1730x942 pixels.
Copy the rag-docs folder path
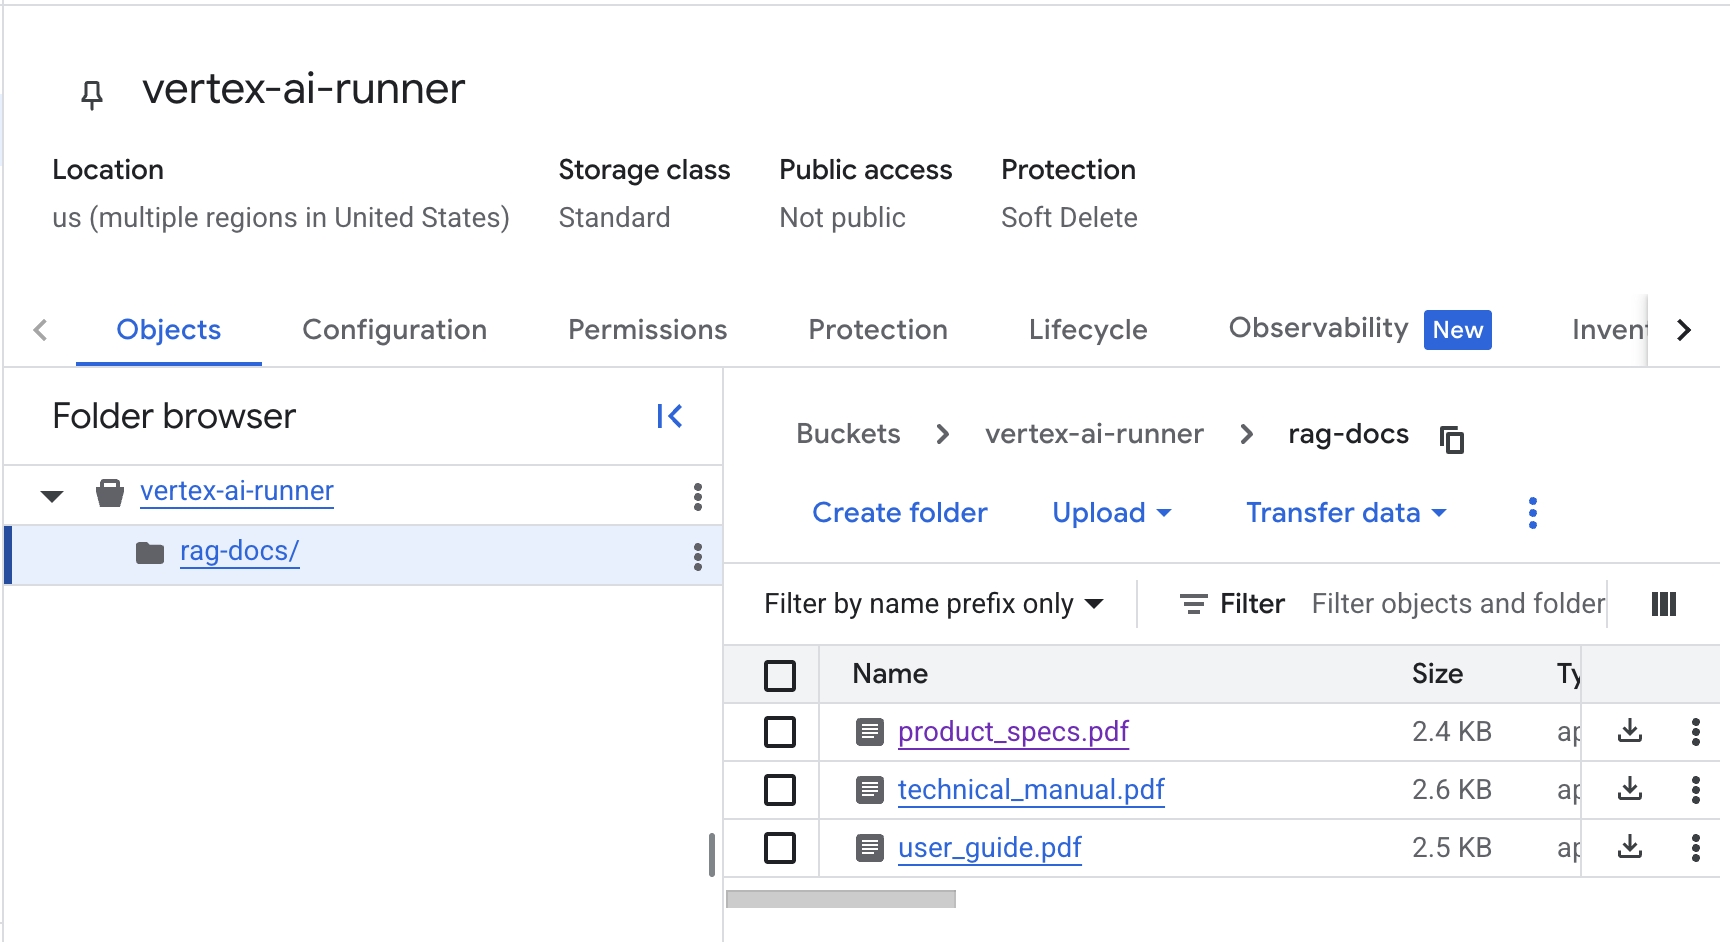(x=1451, y=438)
